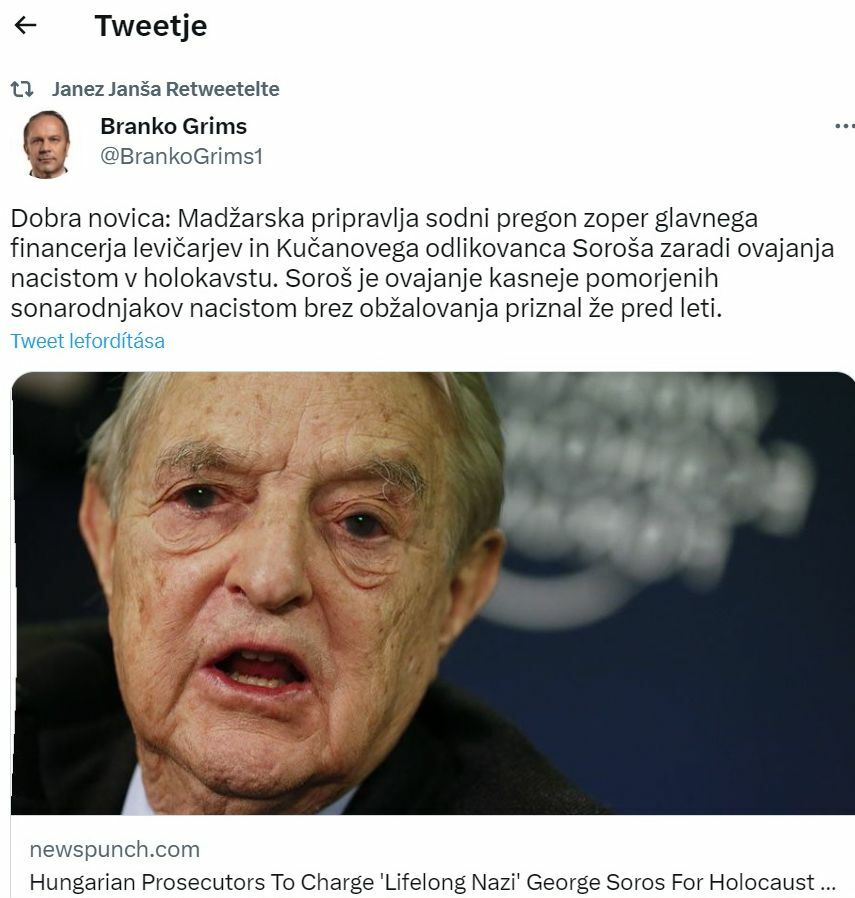This screenshot has width=855, height=898.
Task: Click the blurred globe logo in photo
Action: coord(647,487)
